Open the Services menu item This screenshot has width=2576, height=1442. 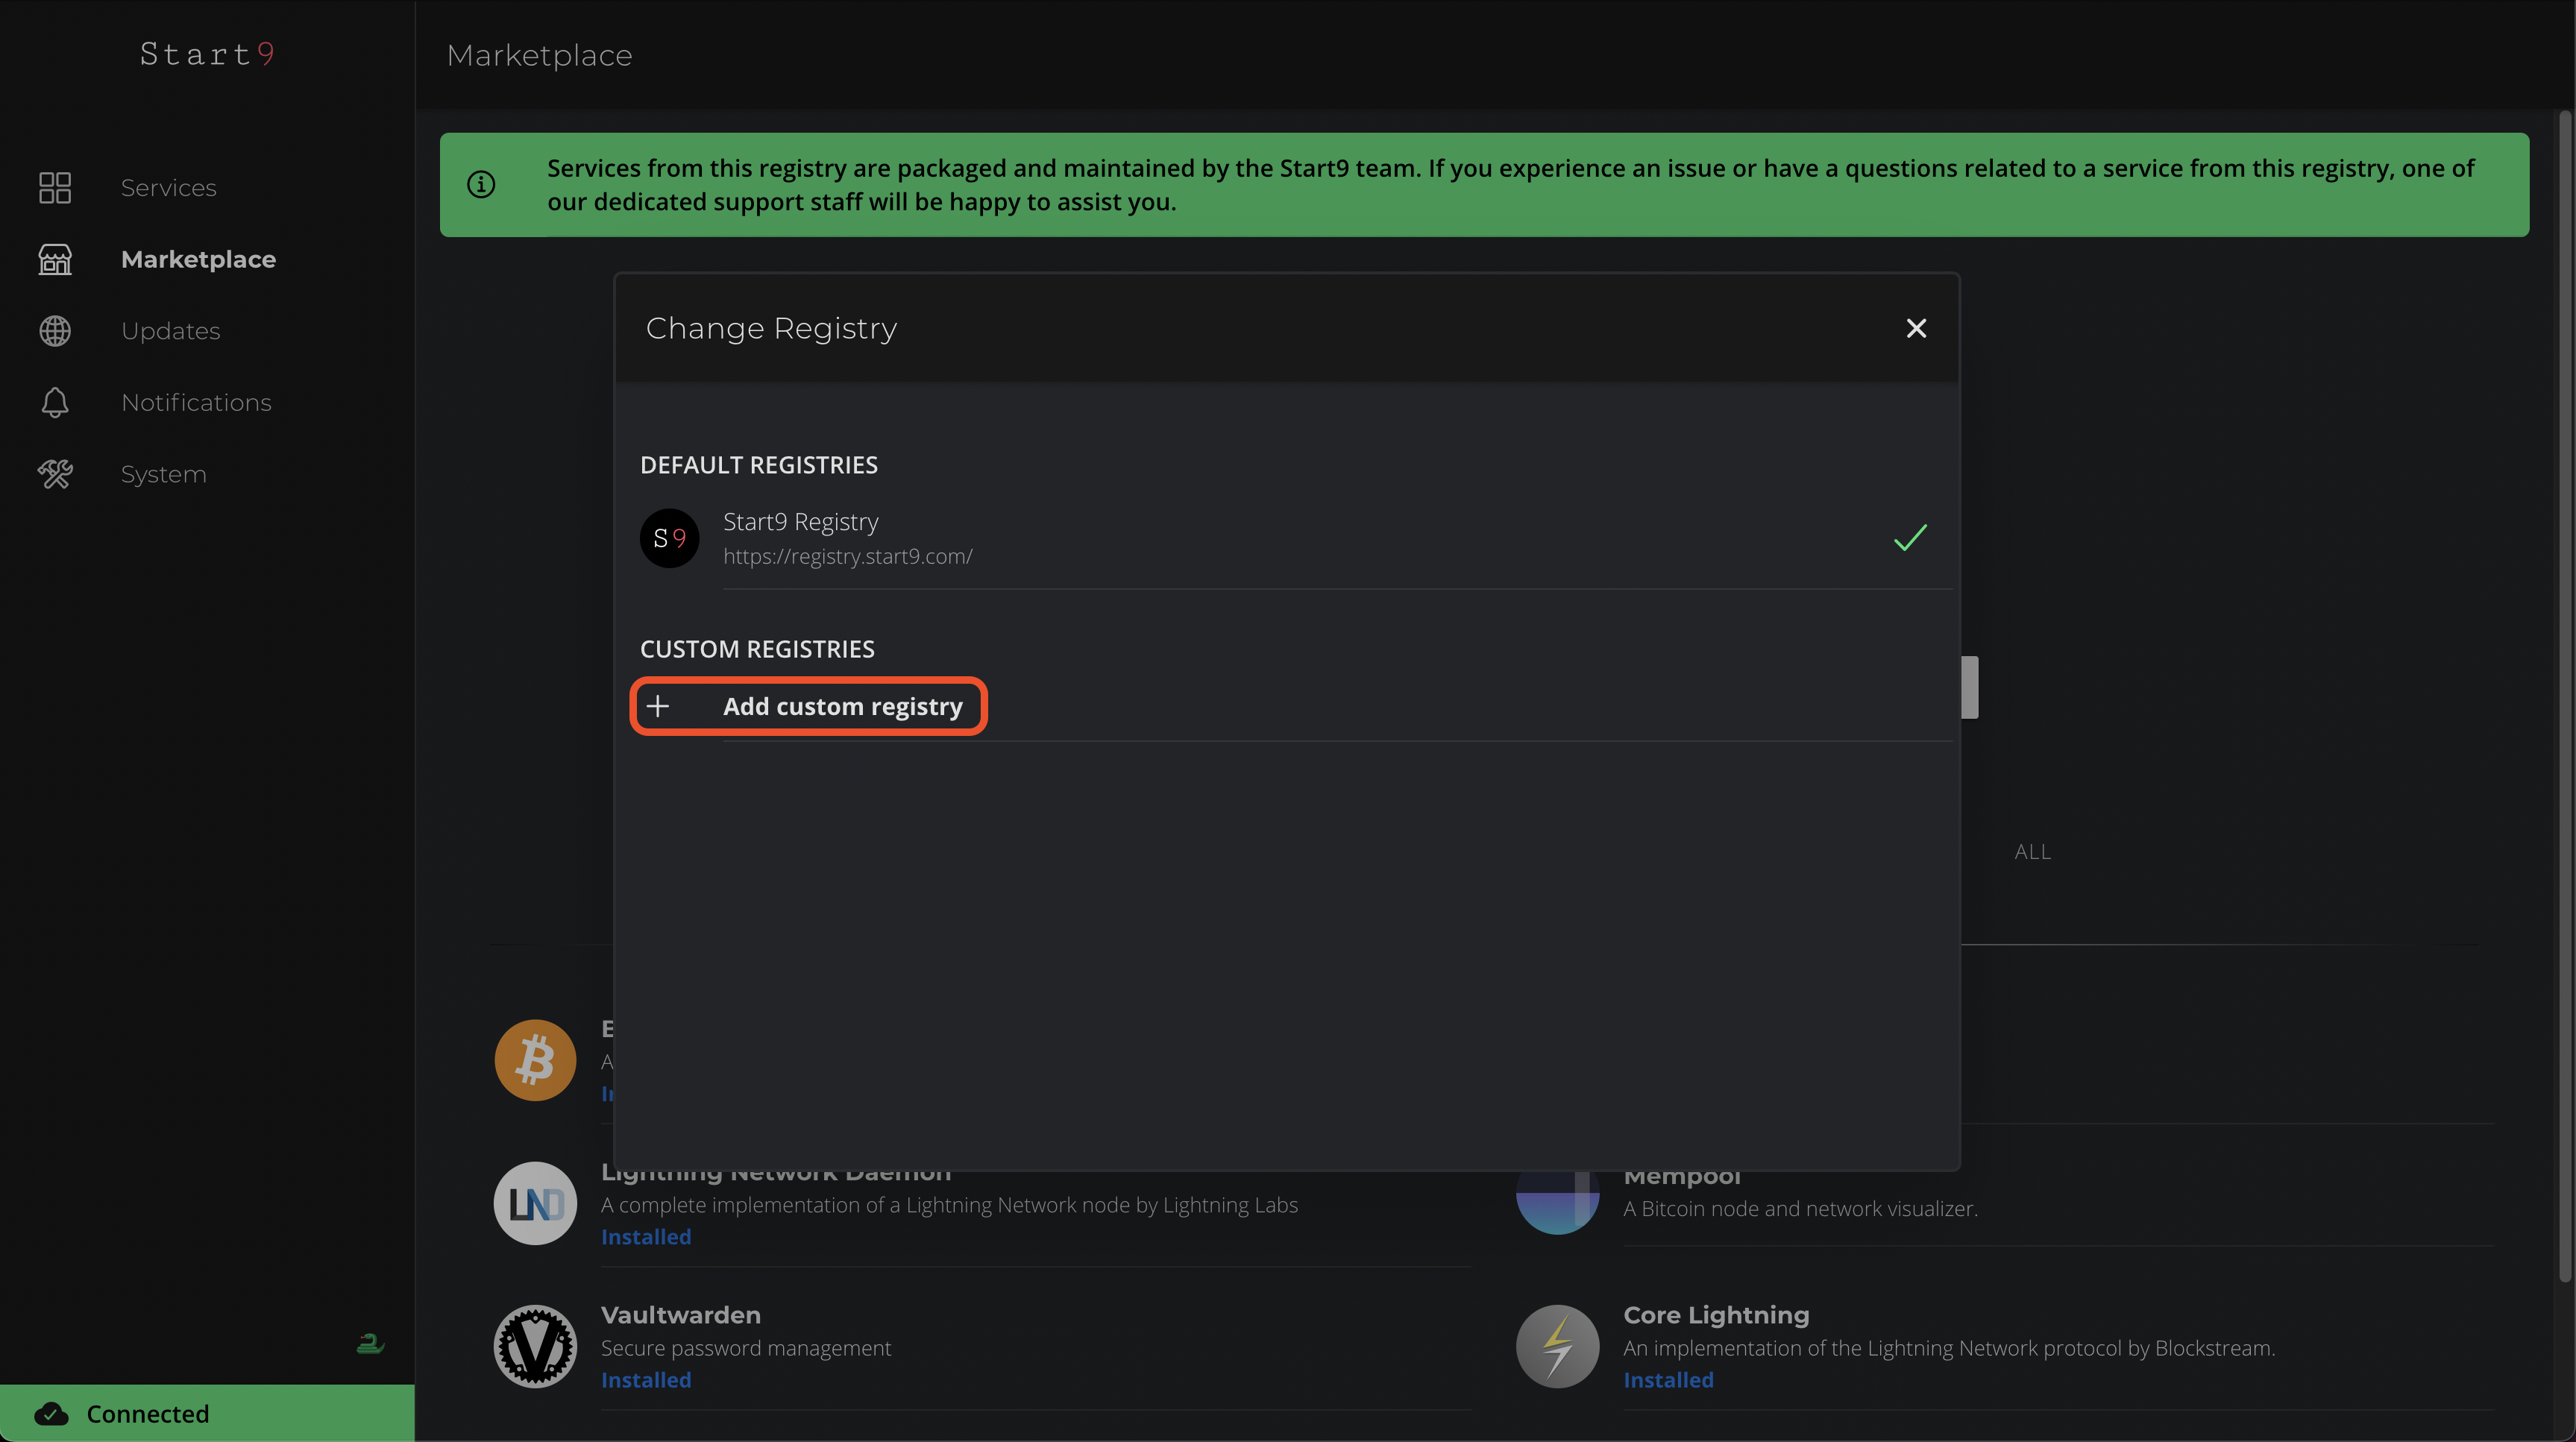pyautogui.click(x=168, y=188)
